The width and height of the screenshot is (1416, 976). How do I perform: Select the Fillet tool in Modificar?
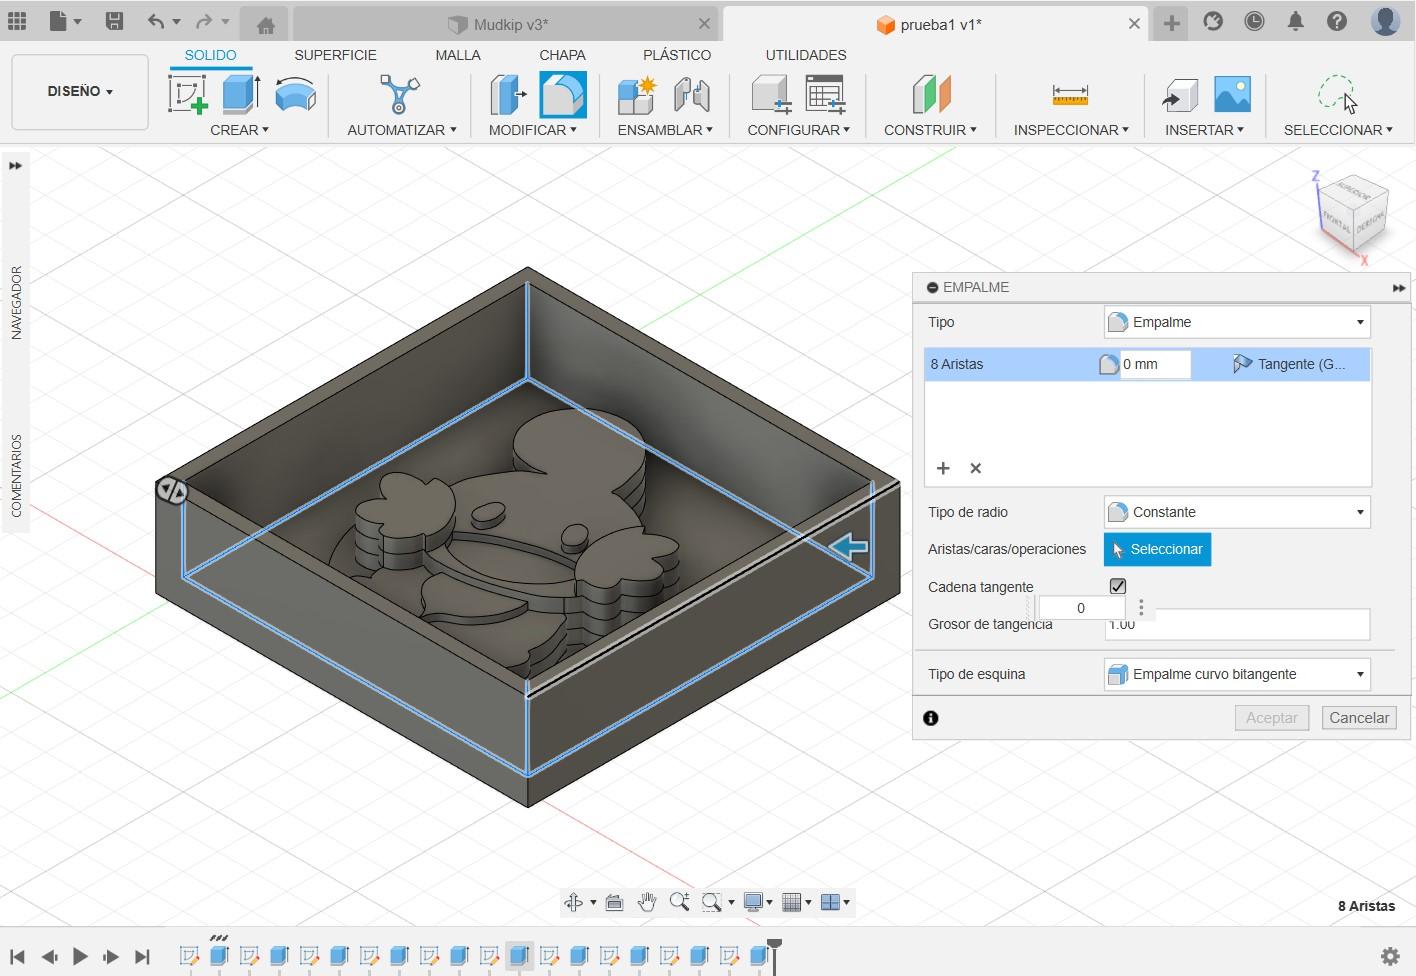pos(563,96)
